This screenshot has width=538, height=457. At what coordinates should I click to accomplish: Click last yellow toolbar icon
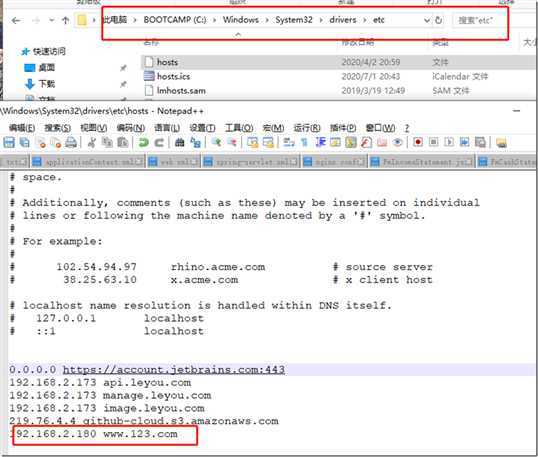tap(501, 142)
